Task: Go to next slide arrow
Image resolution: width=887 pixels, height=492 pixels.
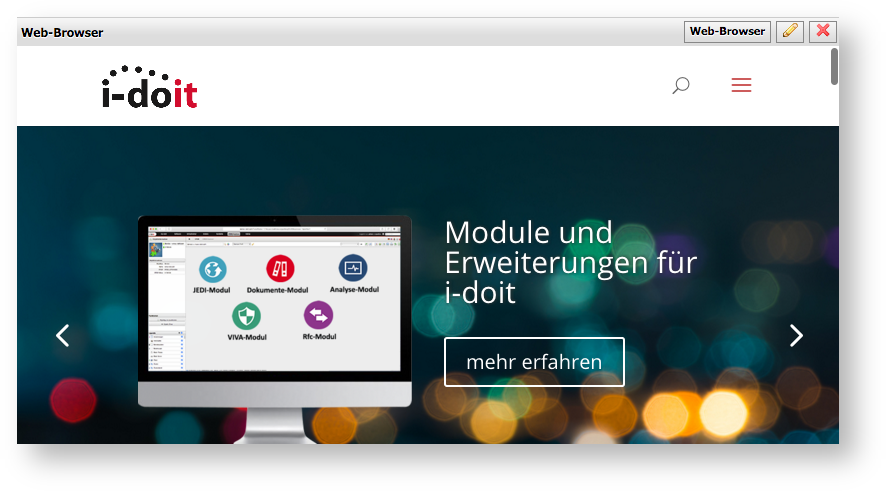Action: pyautogui.click(x=796, y=335)
